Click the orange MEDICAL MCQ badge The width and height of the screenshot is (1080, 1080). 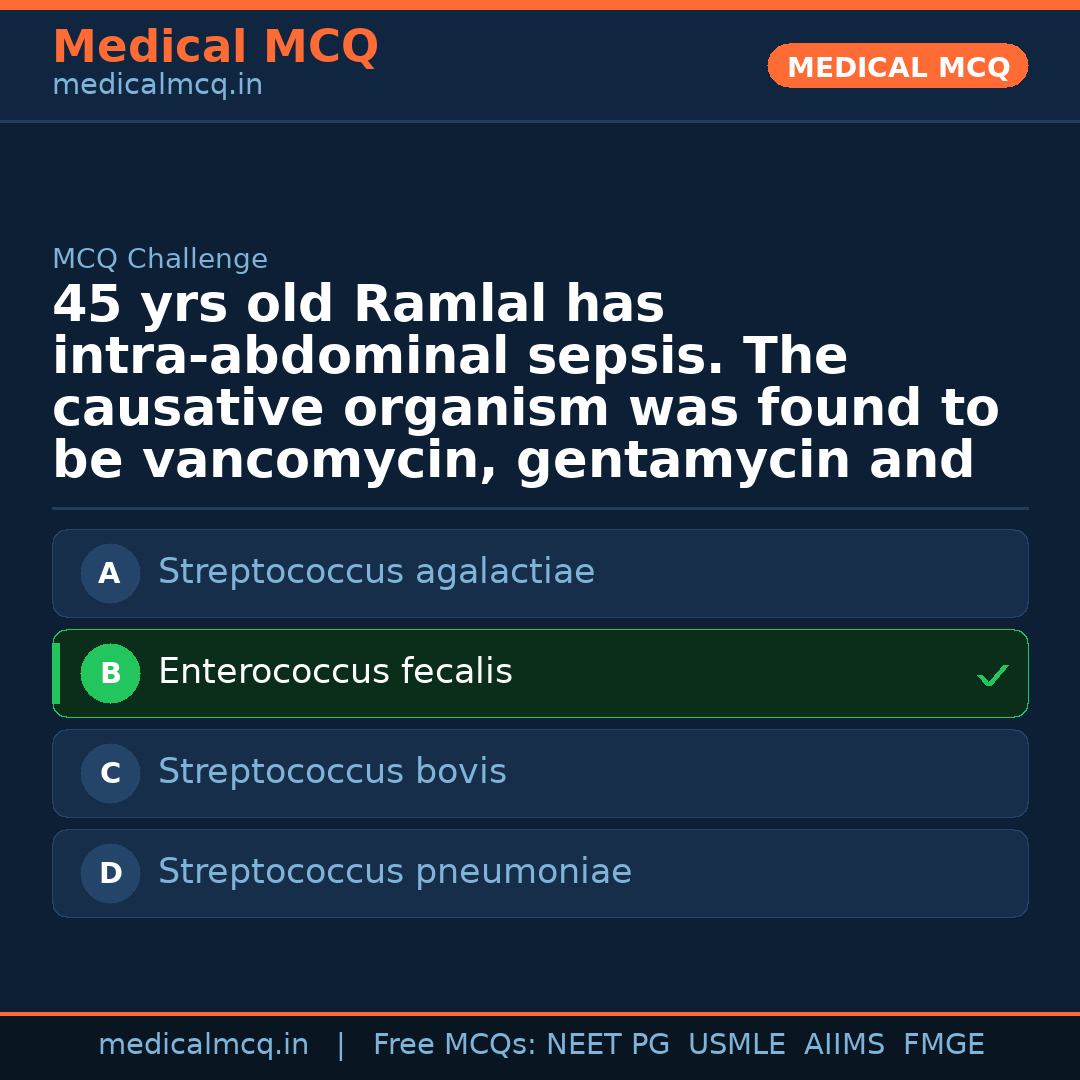pyautogui.click(x=898, y=66)
